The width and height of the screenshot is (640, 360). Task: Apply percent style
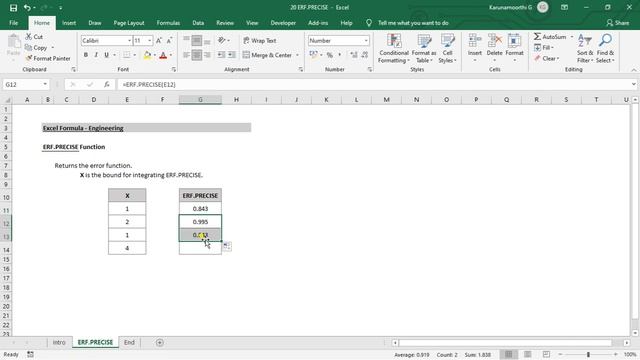click(x=329, y=55)
